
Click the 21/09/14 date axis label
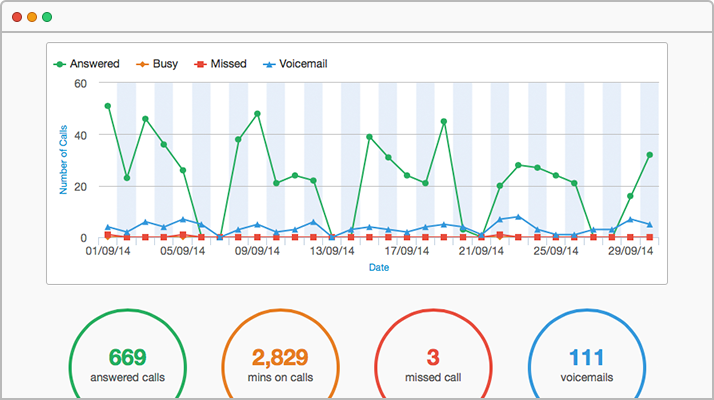click(481, 251)
